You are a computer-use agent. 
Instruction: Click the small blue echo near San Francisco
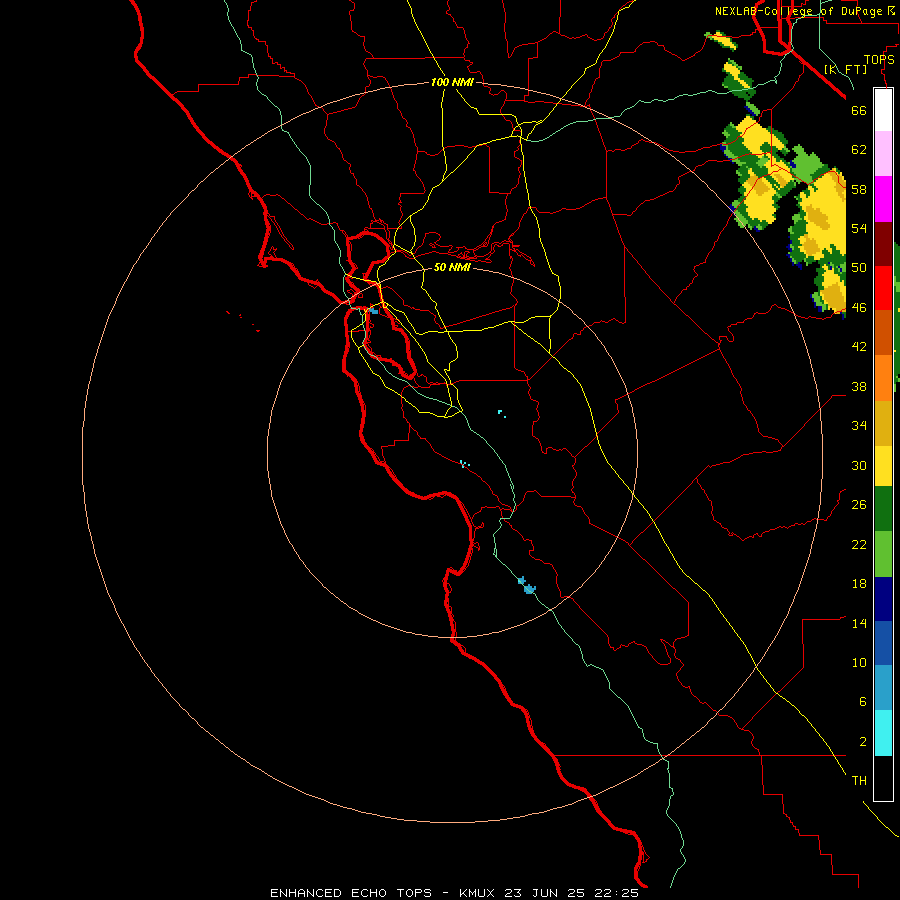[374, 311]
